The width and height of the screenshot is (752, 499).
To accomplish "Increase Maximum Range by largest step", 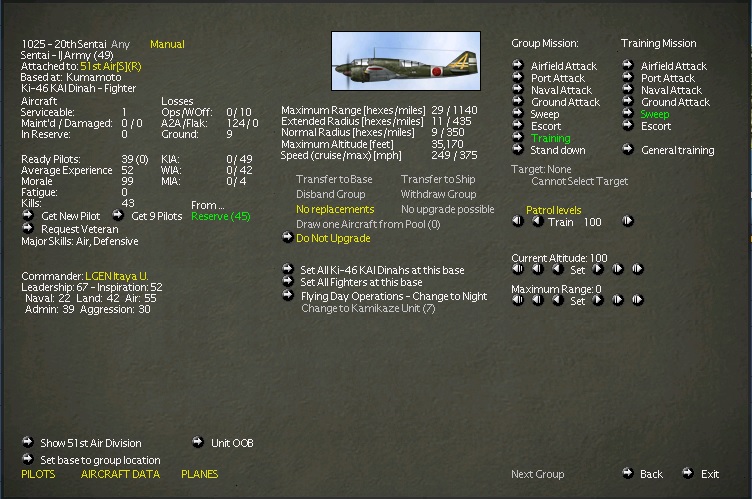I will (x=637, y=300).
